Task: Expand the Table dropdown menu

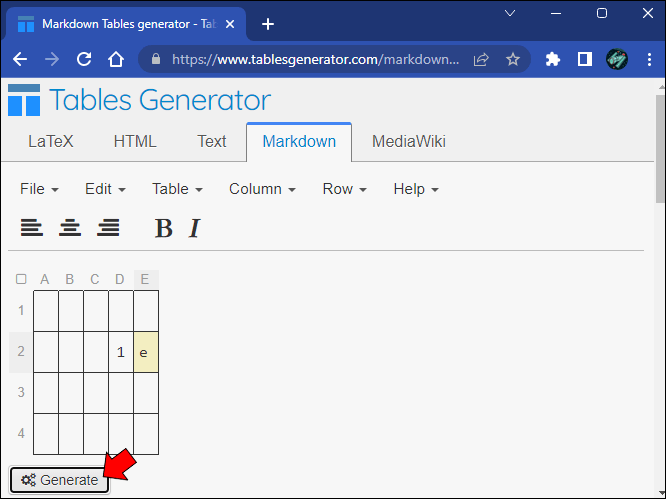Action: [x=177, y=189]
